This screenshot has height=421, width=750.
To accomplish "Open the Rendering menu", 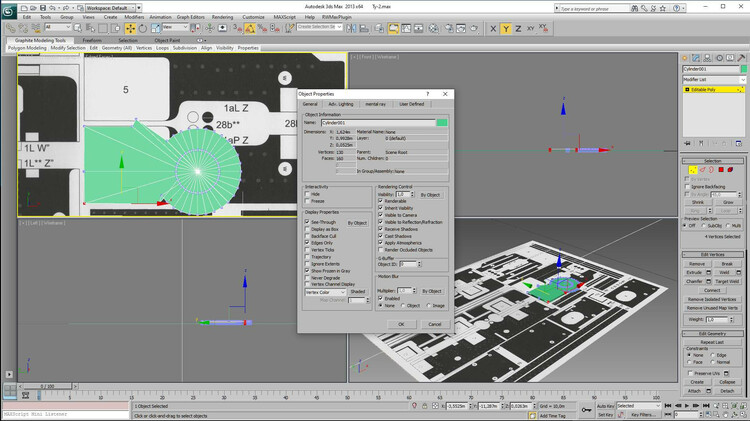I will (x=222, y=17).
